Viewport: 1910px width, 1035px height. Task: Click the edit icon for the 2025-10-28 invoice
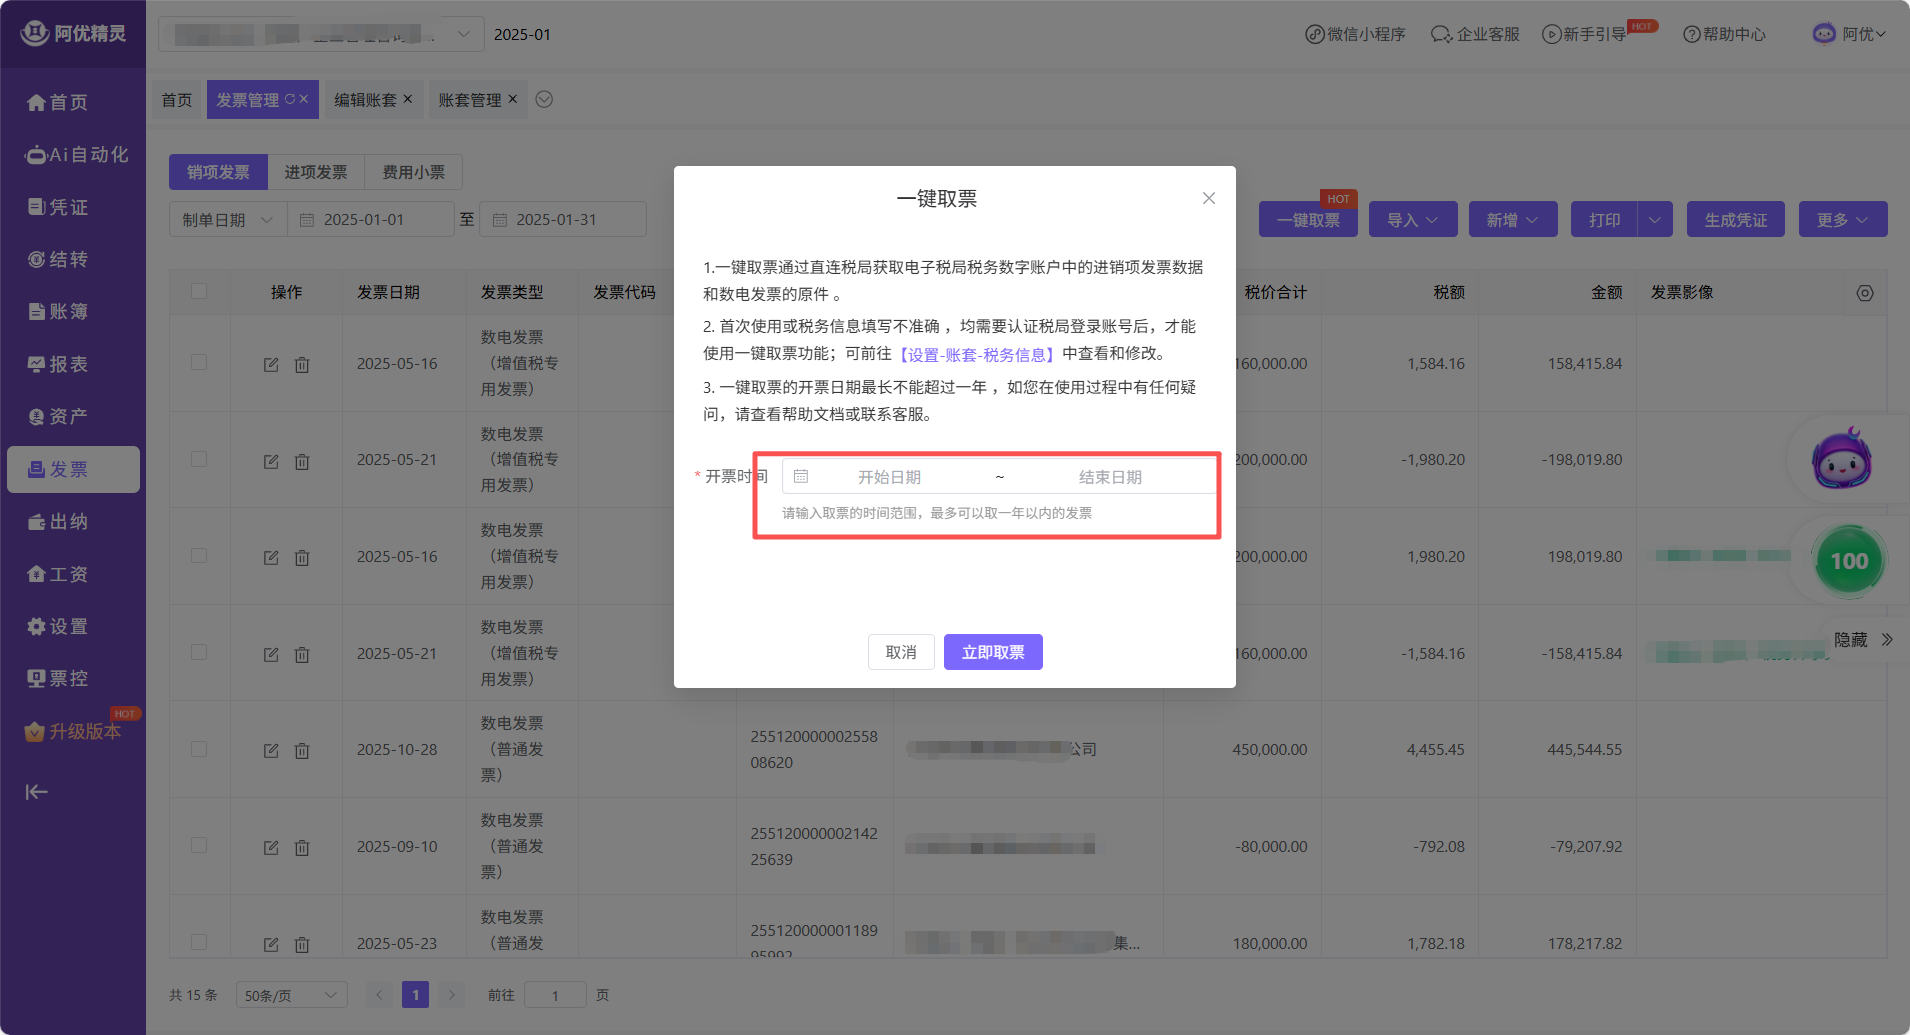click(271, 750)
